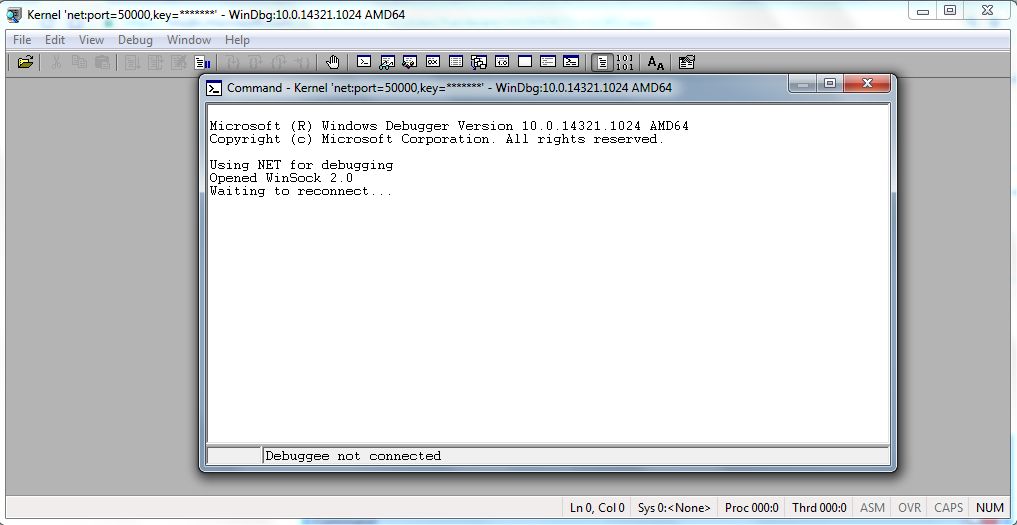Screen dimensions: 1017x525
Task: Open the Scratch Pad toolbar icon
Action: (525, 62)
